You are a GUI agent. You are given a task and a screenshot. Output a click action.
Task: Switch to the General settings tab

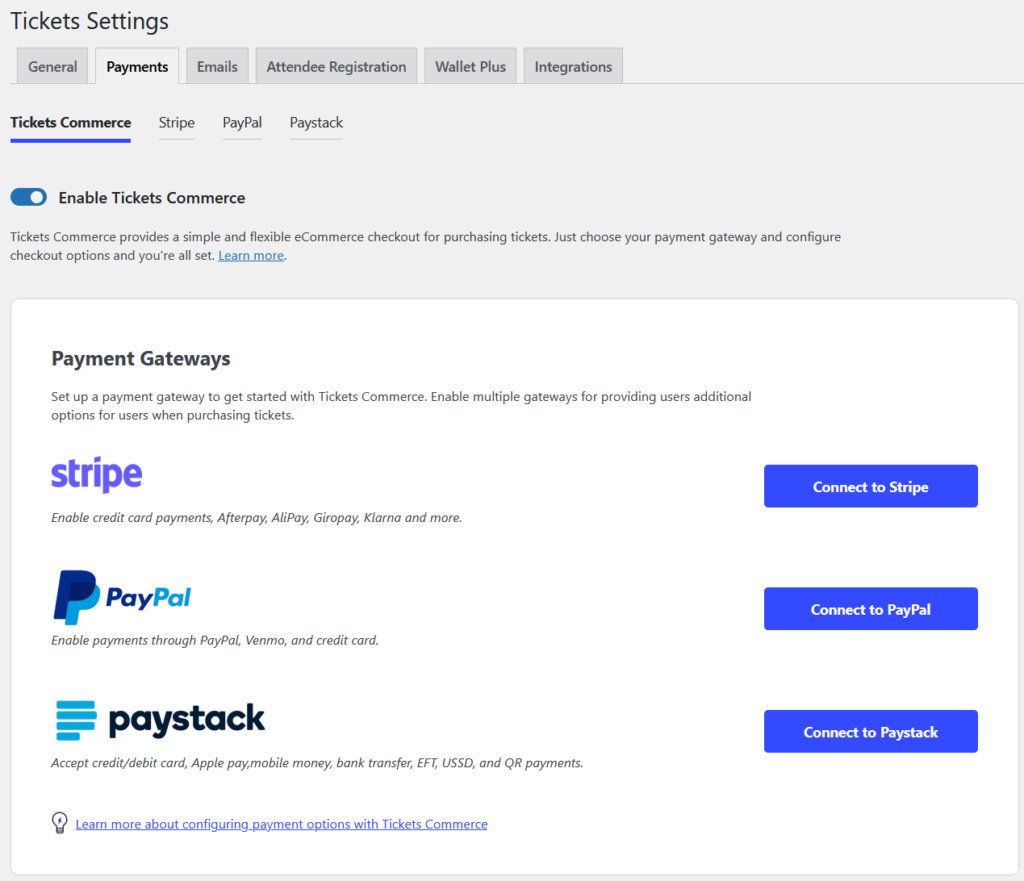click(x=52, y=66)
